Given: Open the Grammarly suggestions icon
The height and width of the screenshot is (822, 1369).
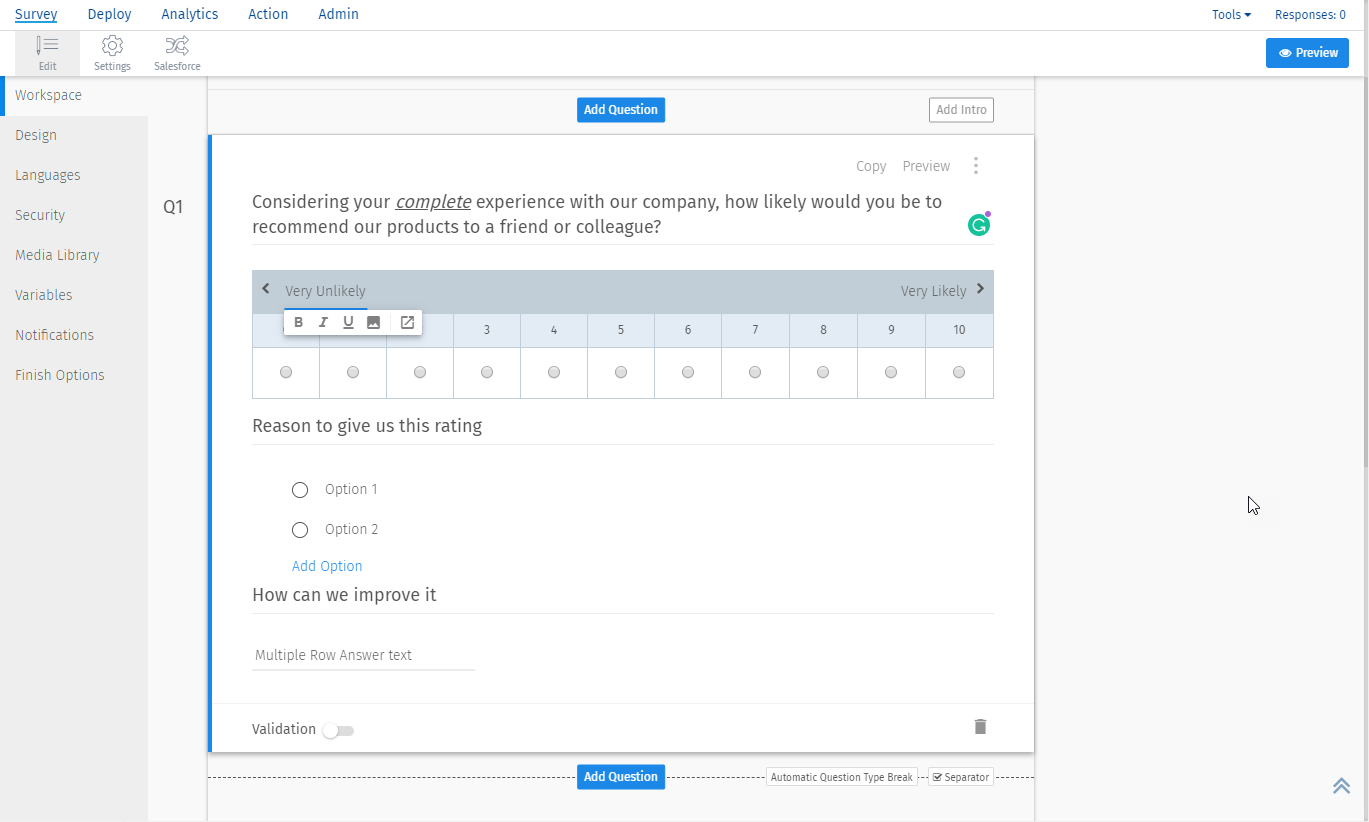Looking at the screenshot, I should tap(978, 225).
